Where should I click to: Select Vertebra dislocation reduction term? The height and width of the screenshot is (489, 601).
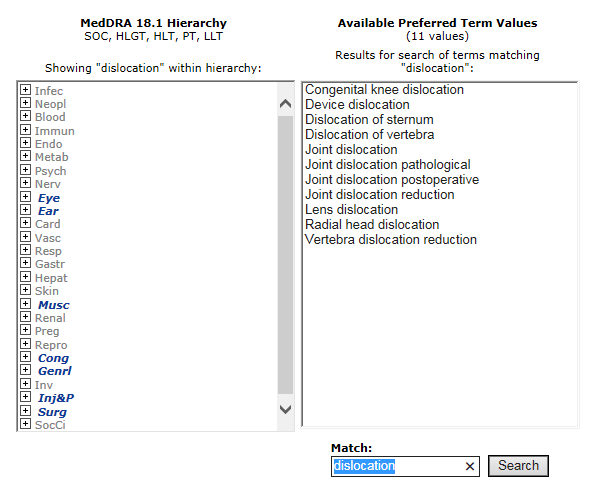[391, 240]
